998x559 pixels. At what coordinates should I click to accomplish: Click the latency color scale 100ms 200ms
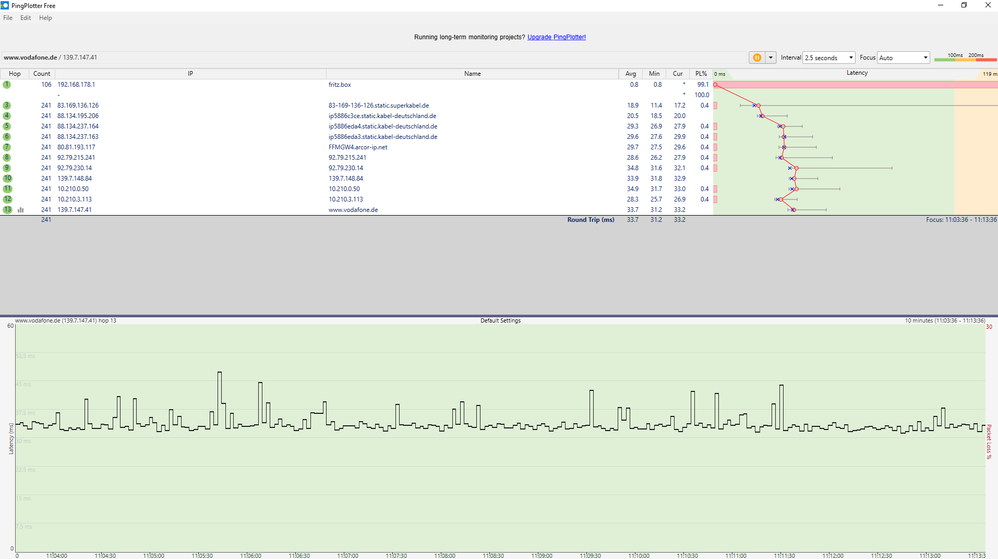point(965,57)
